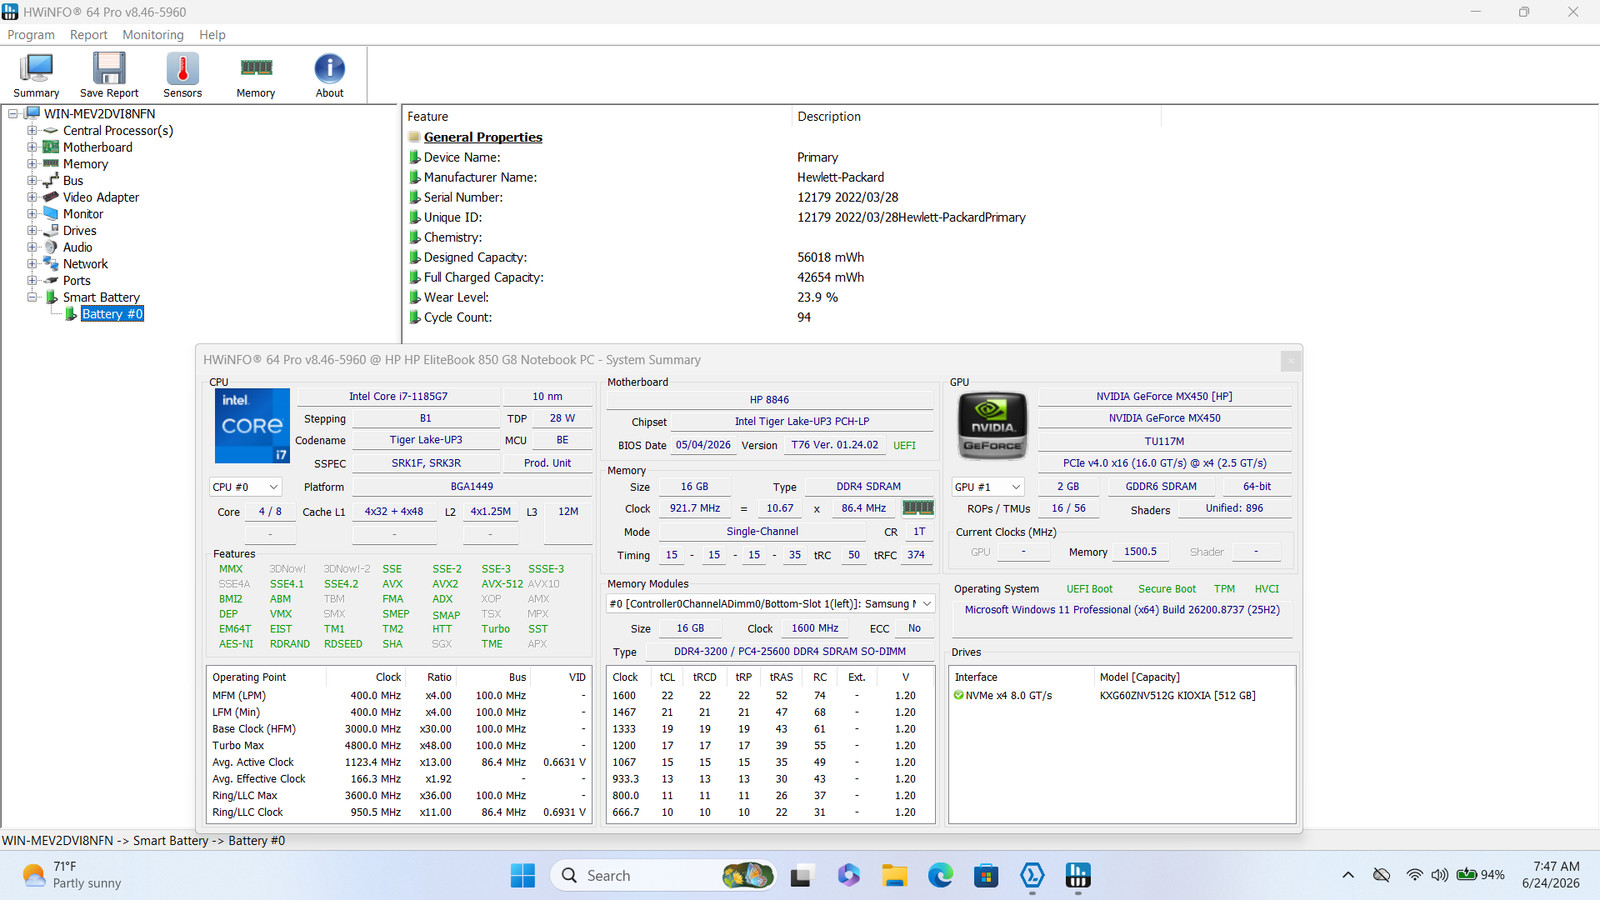This screenshot has height=900, width=1600.
Task: Open Microsoft Edge from the taskbar
Action: (x=941, y=876)
